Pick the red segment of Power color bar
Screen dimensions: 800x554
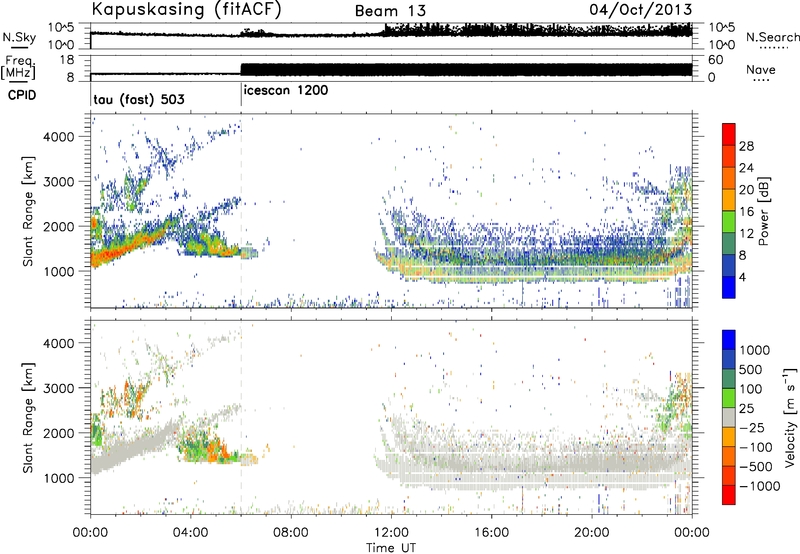coord(729,135)
